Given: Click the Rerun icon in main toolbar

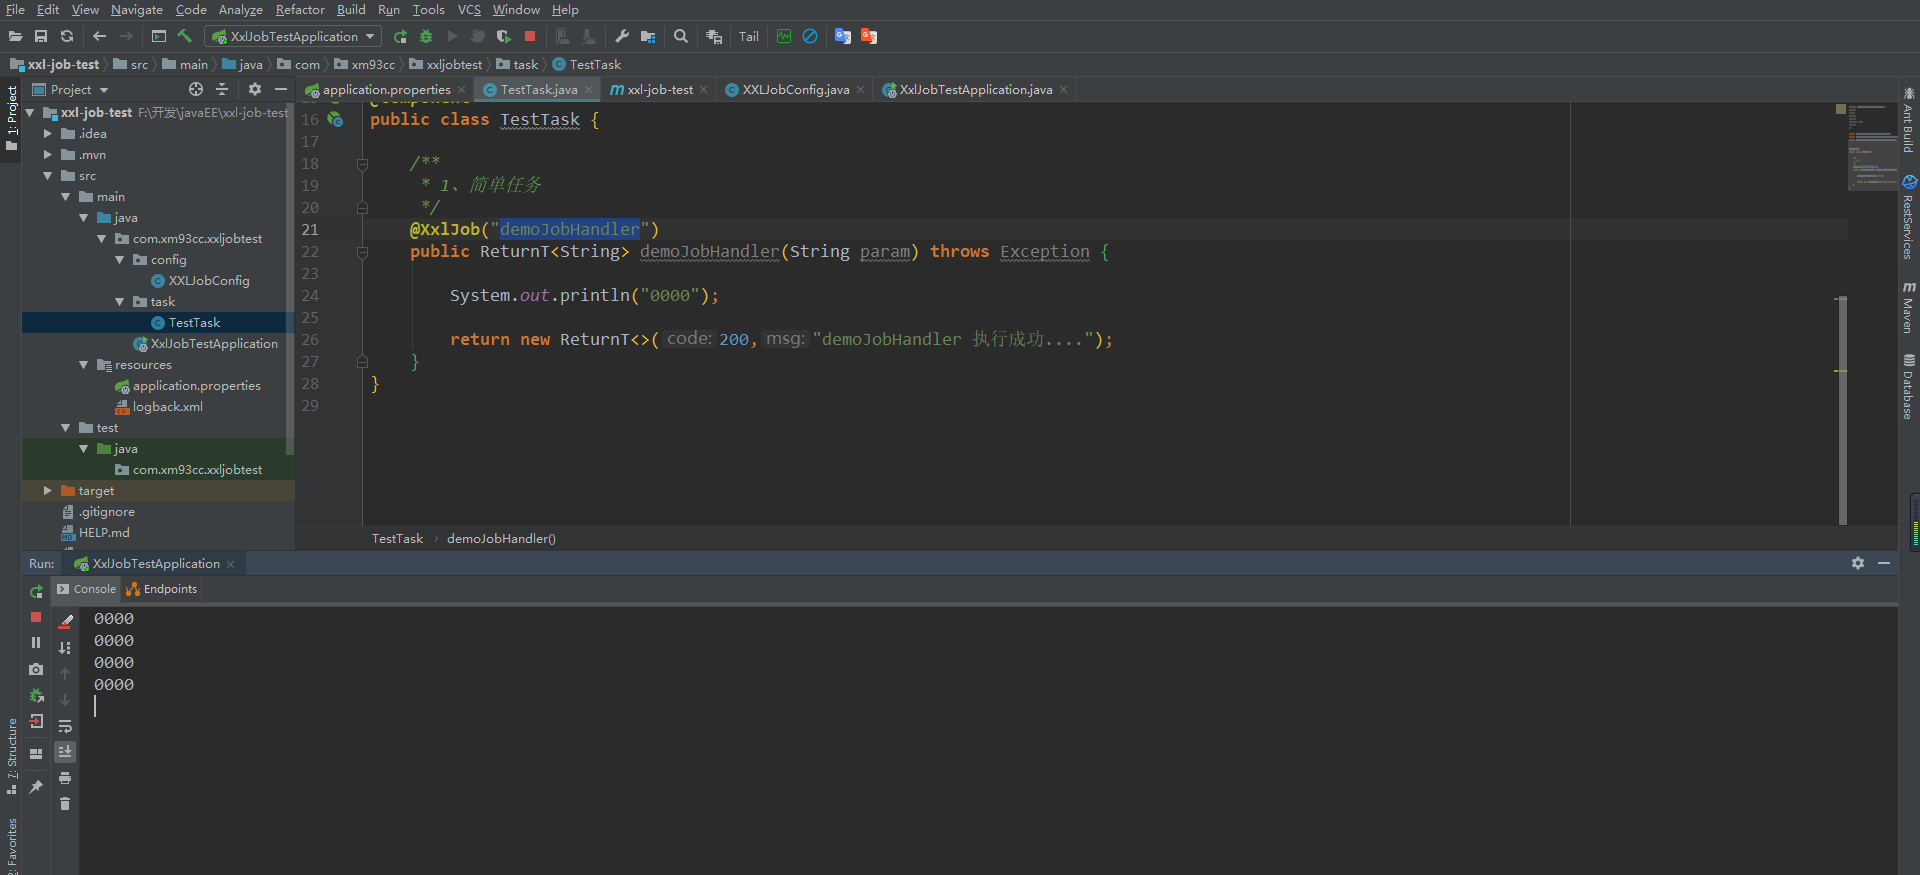Looking at the screenshot, I should [x=400, y=36].
